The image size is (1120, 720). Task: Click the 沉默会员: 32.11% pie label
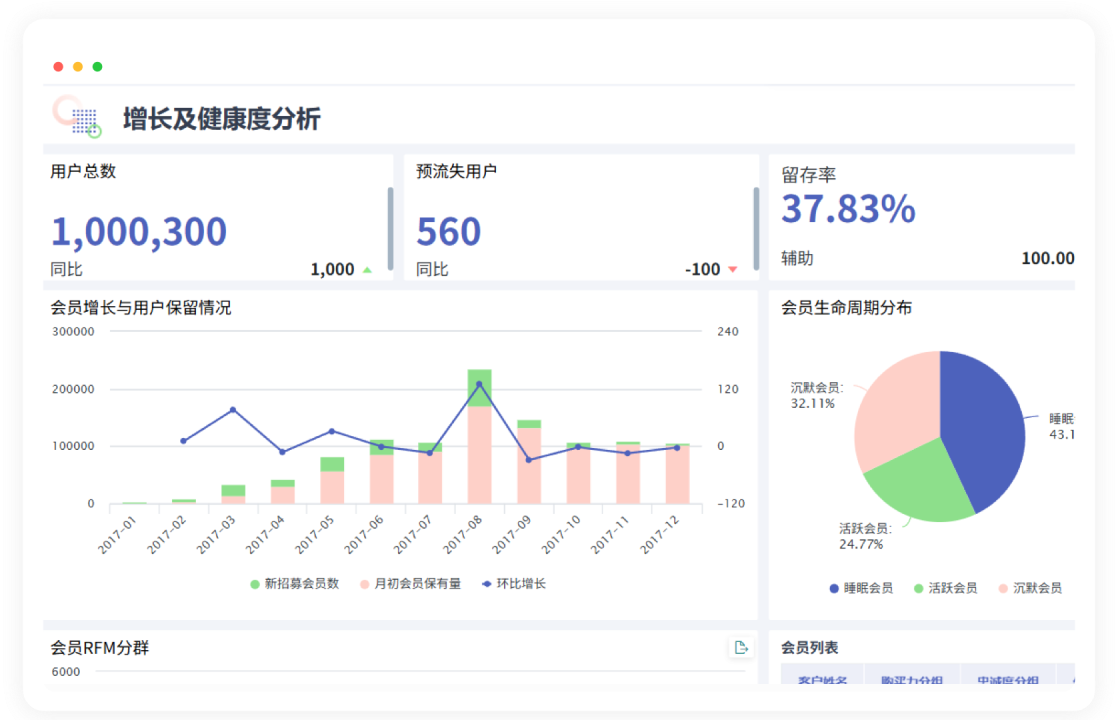click(817, 395)
